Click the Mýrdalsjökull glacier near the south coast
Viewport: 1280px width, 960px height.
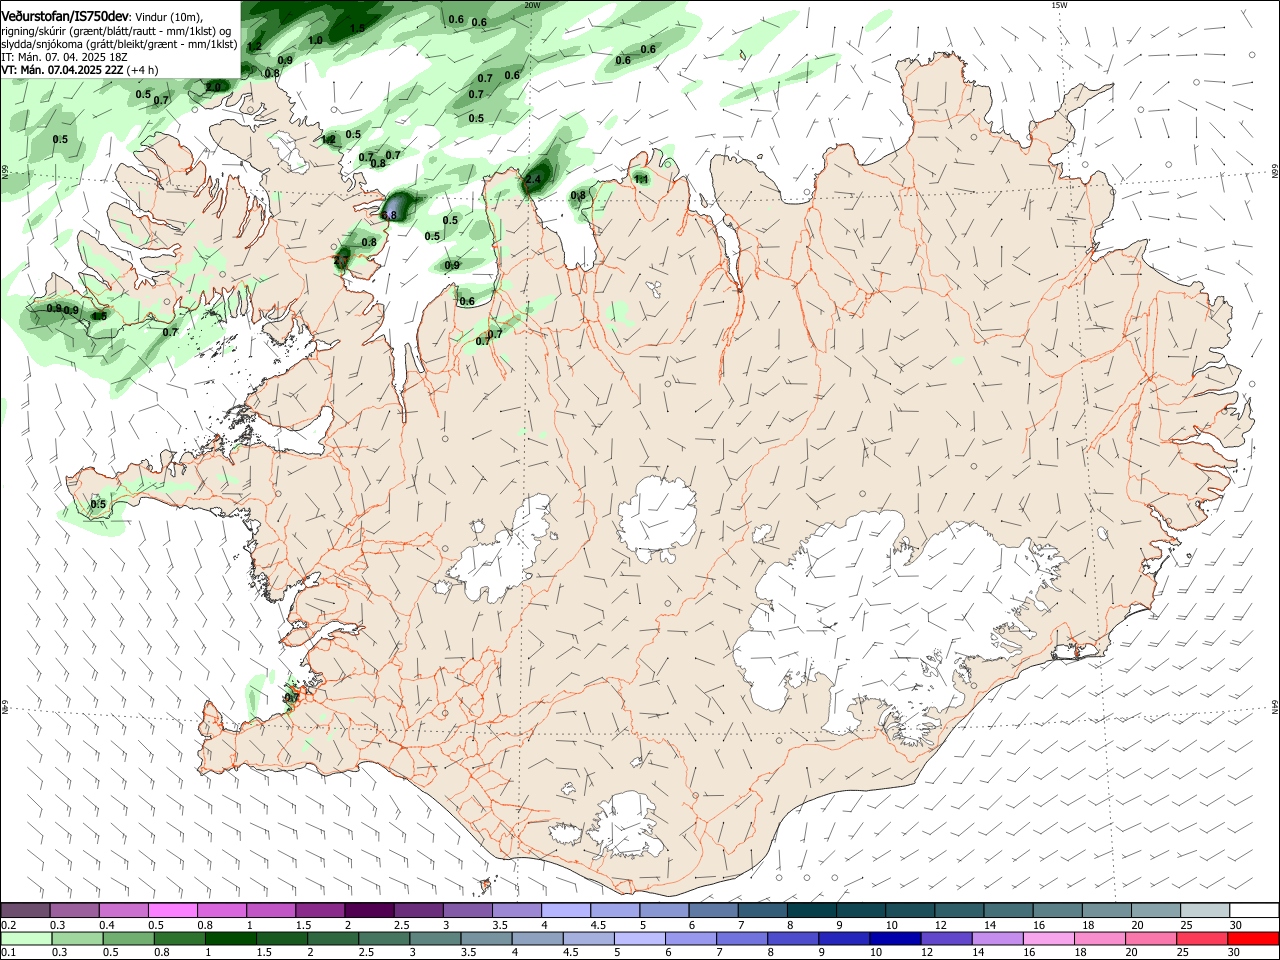pos(628,826)
